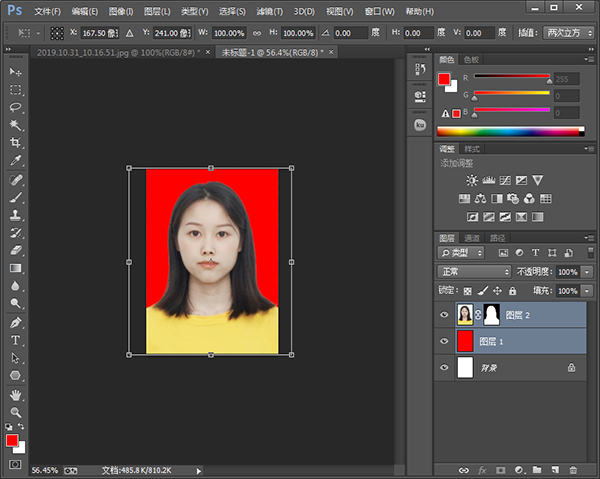Pick the Eyedropper tool
The width and height of the screenshot is (600, 479).
pyautogui.click(x=16, y=160)
